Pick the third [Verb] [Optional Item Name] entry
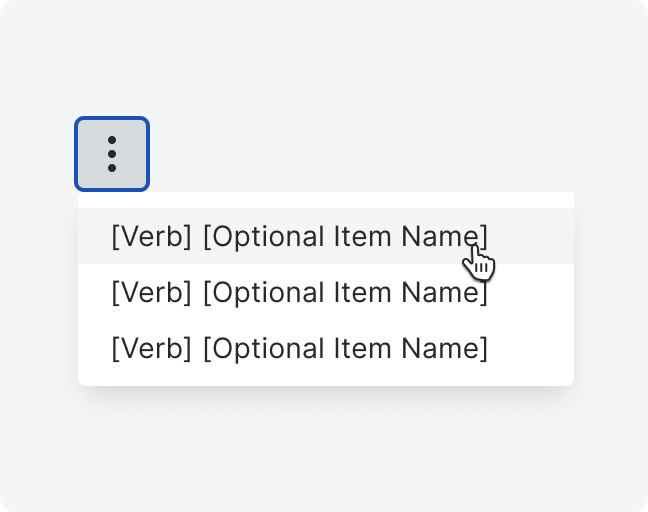 [299, 349]
